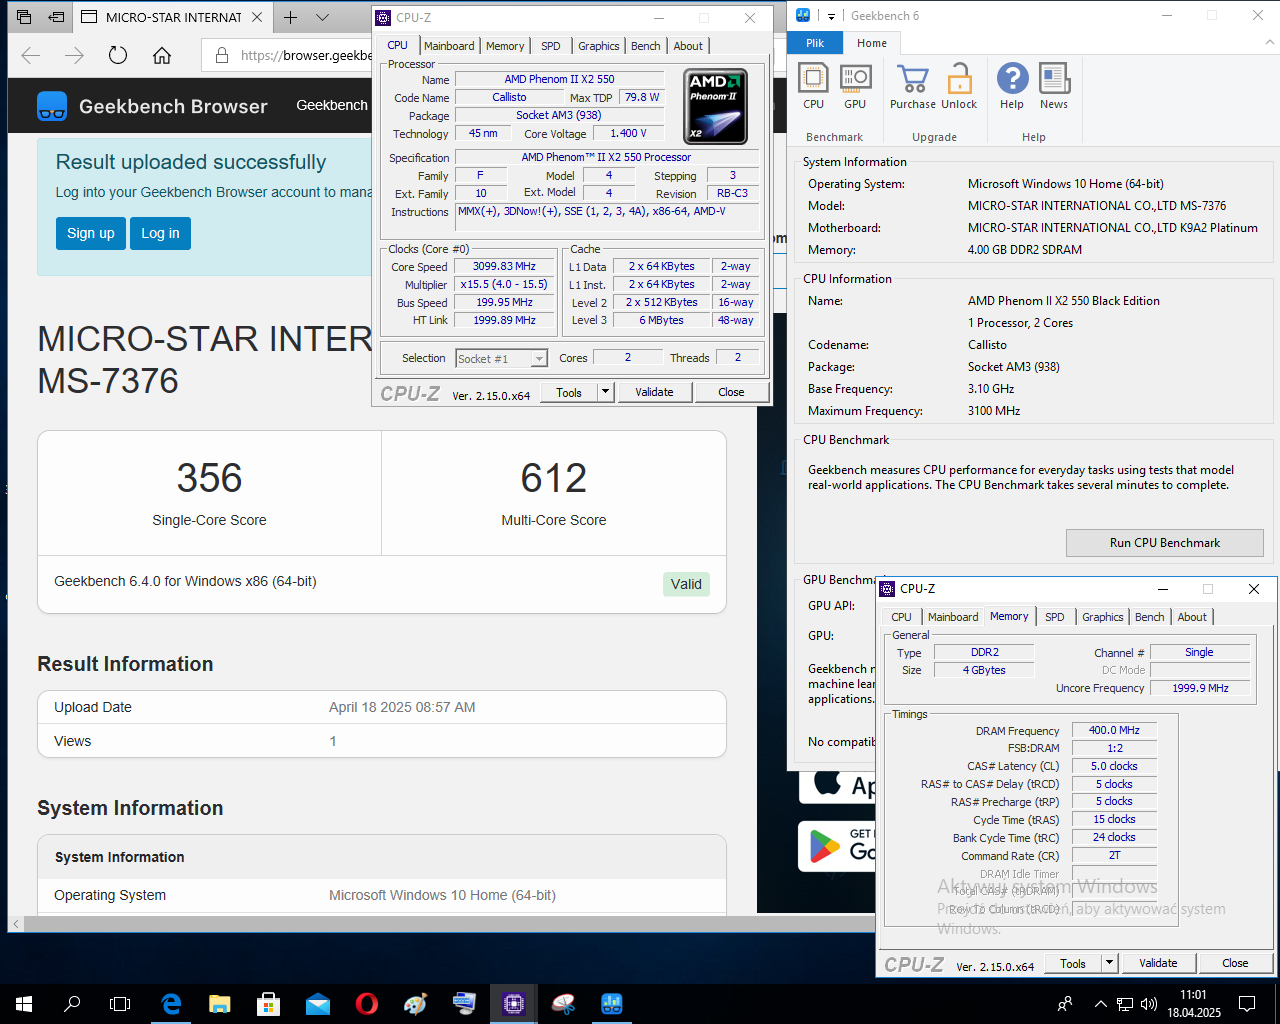
Task: Open SPD tab in upper CPU-Z
Action: point(551,46)
